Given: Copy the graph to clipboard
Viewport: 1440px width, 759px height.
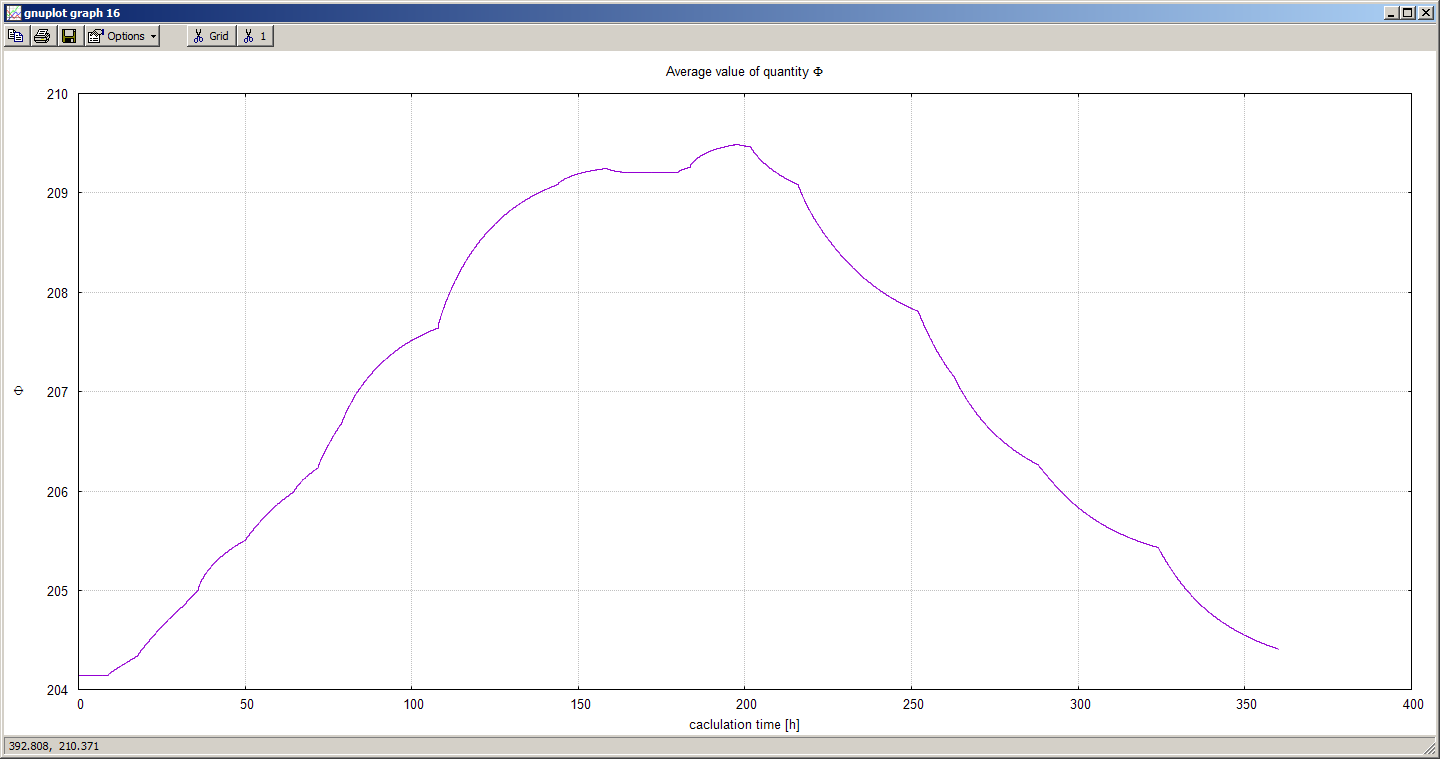Looking at the screenshot, I should (16, 36).
